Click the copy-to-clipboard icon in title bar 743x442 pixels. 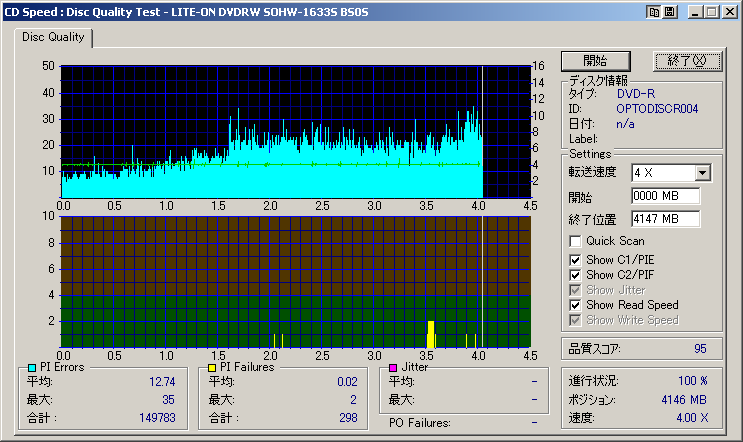point(654,12)
